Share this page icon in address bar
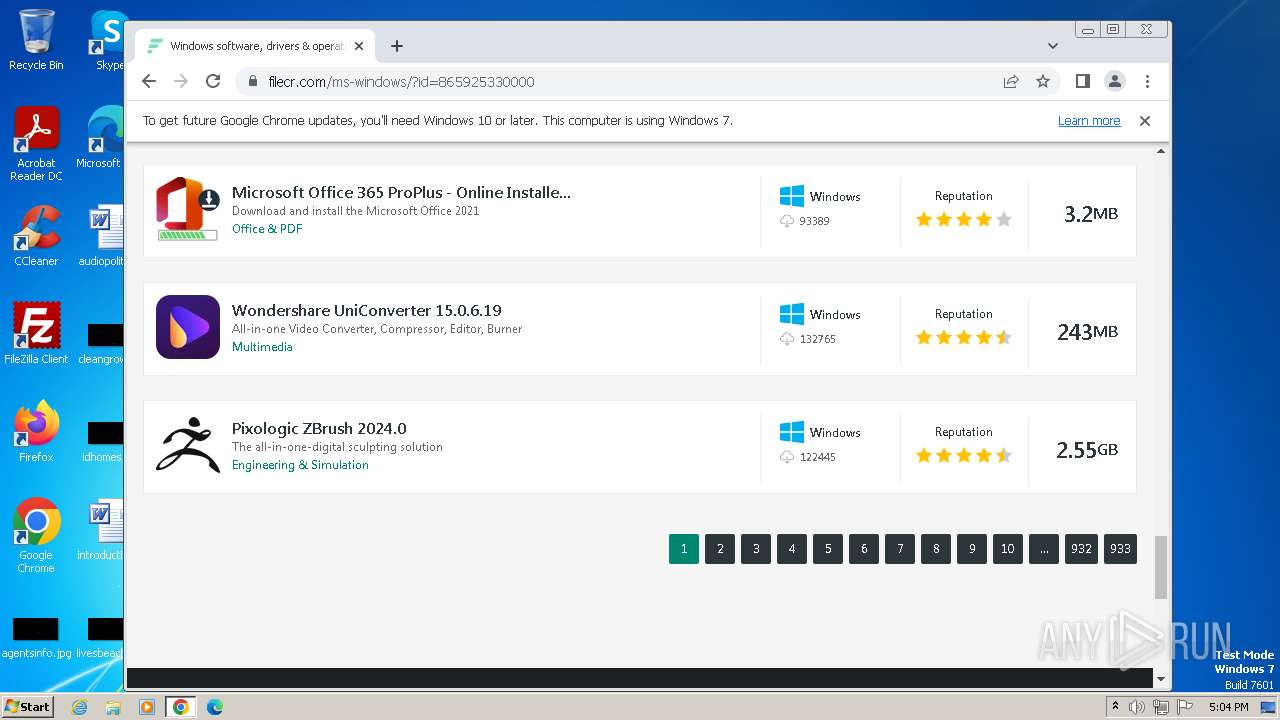The image size is (1280, 720). [x=1011, y=81]
